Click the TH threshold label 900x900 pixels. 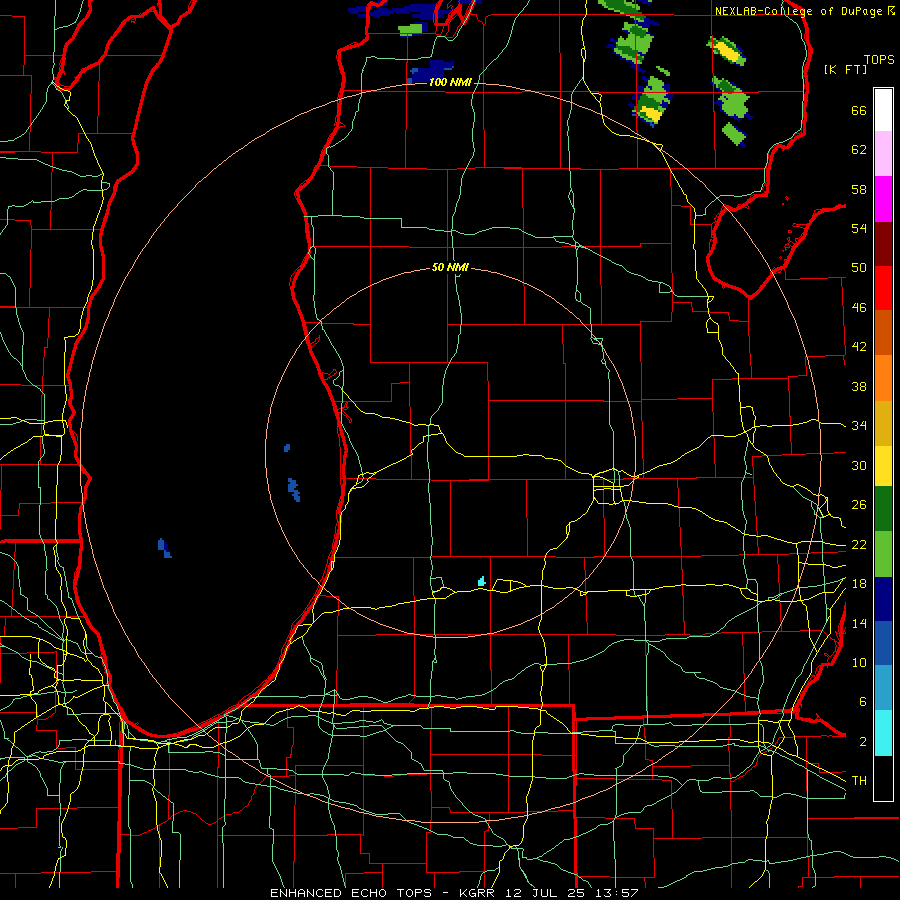[x=859, y=781]
